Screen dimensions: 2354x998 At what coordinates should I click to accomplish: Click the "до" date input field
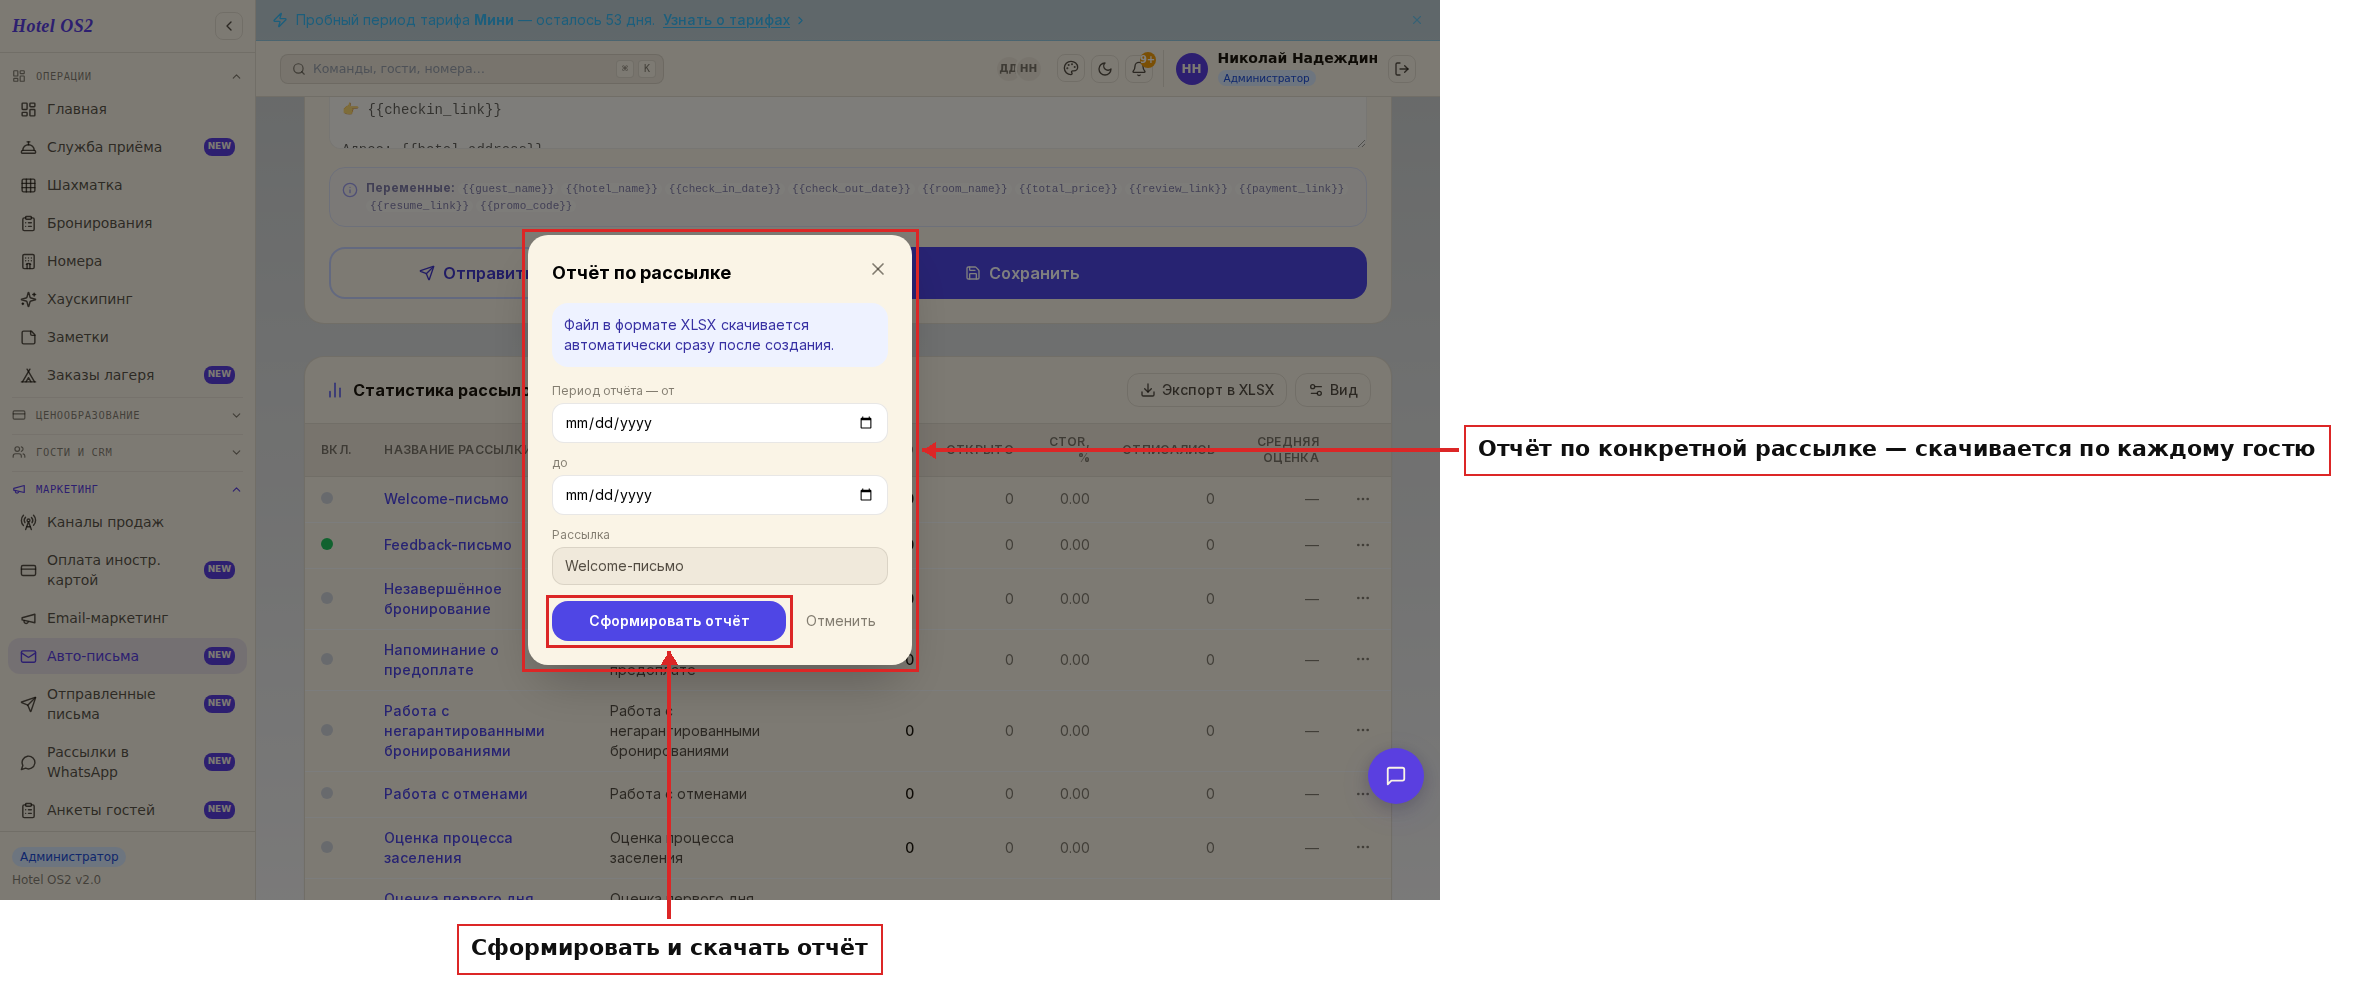click(720, 495)
